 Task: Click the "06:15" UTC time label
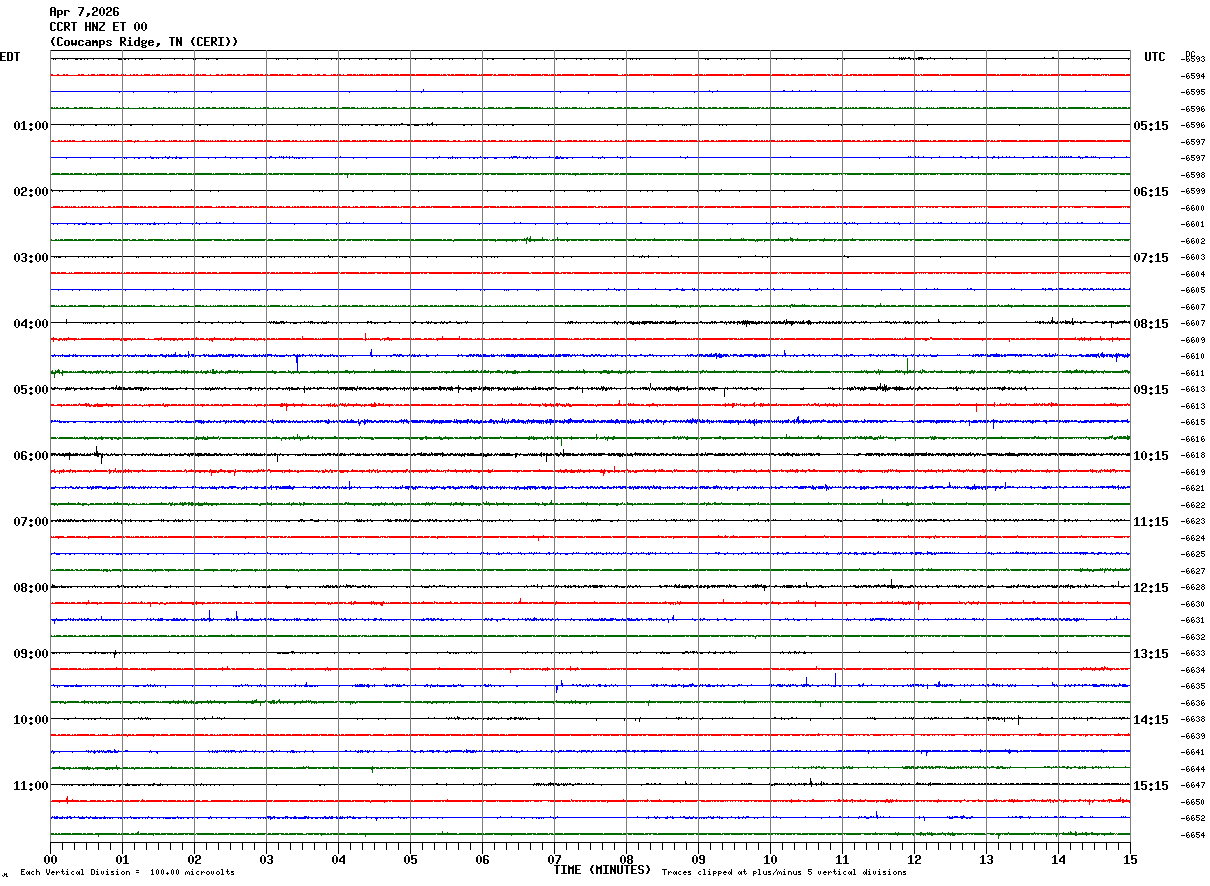(1151, 192)
